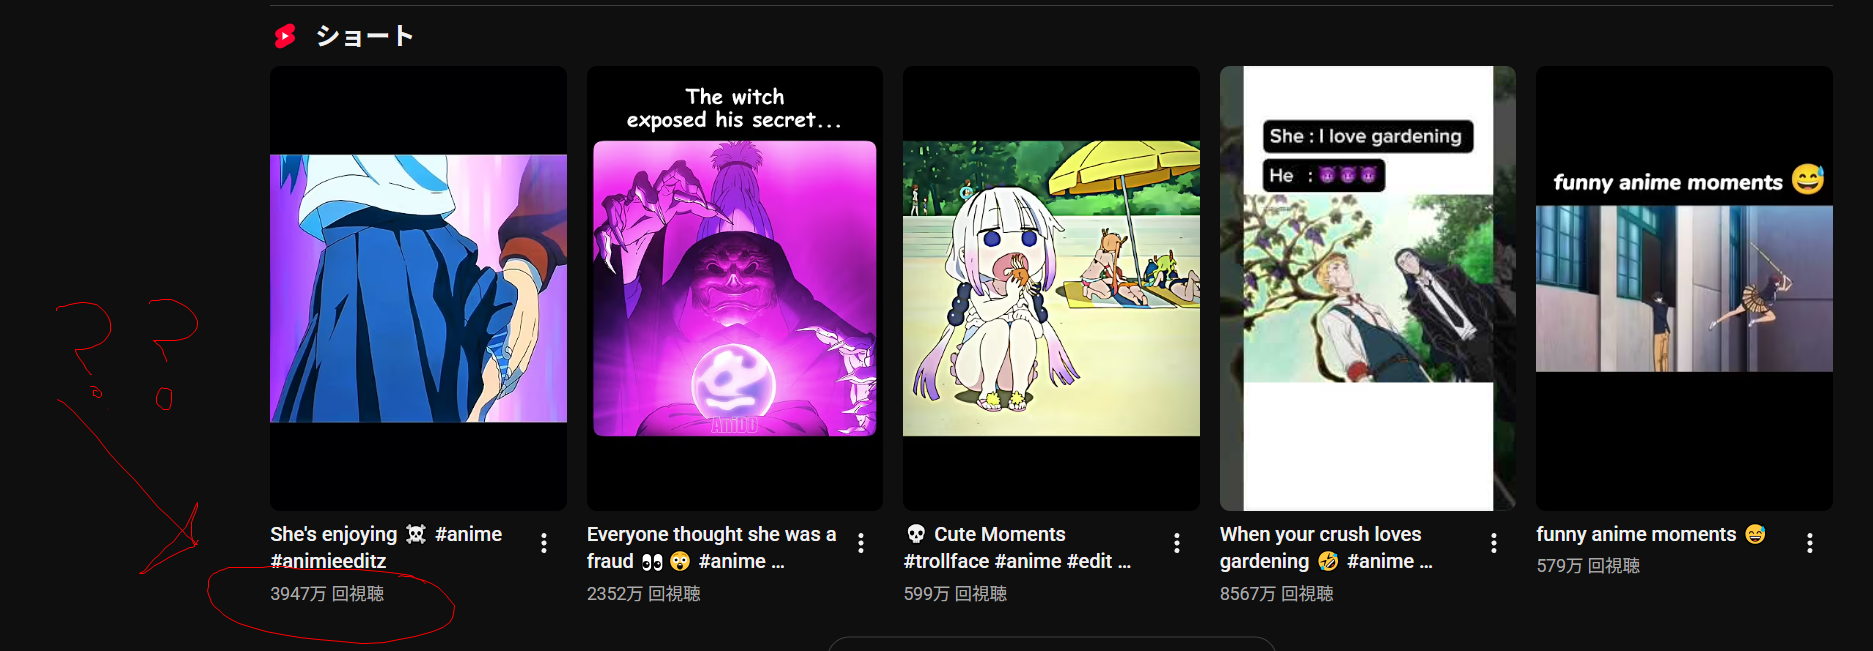Click the 8567万 回視聴 view count
This screenshot has width=1873, height=651.
(x=1277, y=594)
